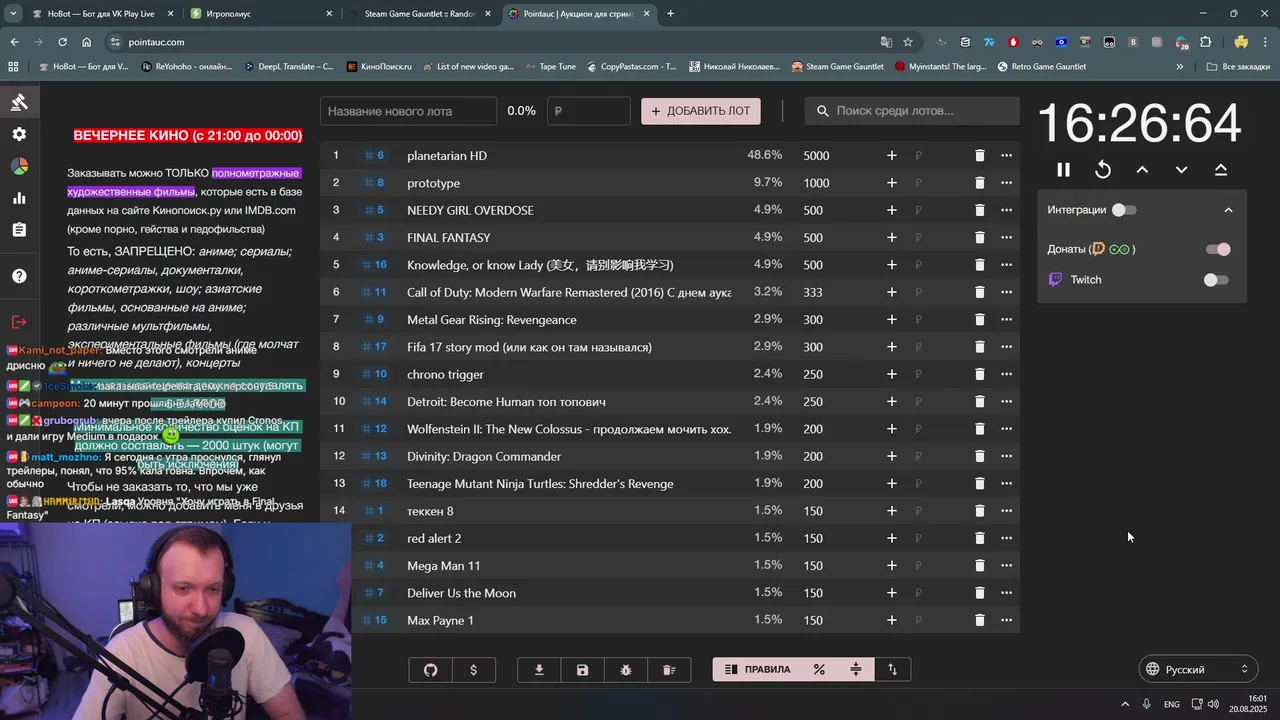Viewport: 1280px width, 720px height.
Task: Open a new browser tab
Action: point(670,14)
